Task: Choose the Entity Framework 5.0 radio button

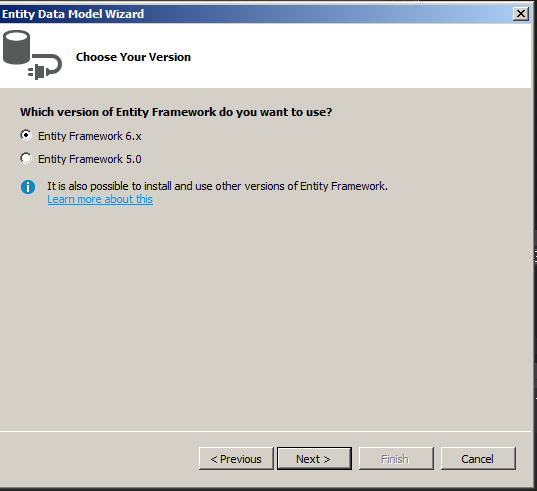Action: 26,158
